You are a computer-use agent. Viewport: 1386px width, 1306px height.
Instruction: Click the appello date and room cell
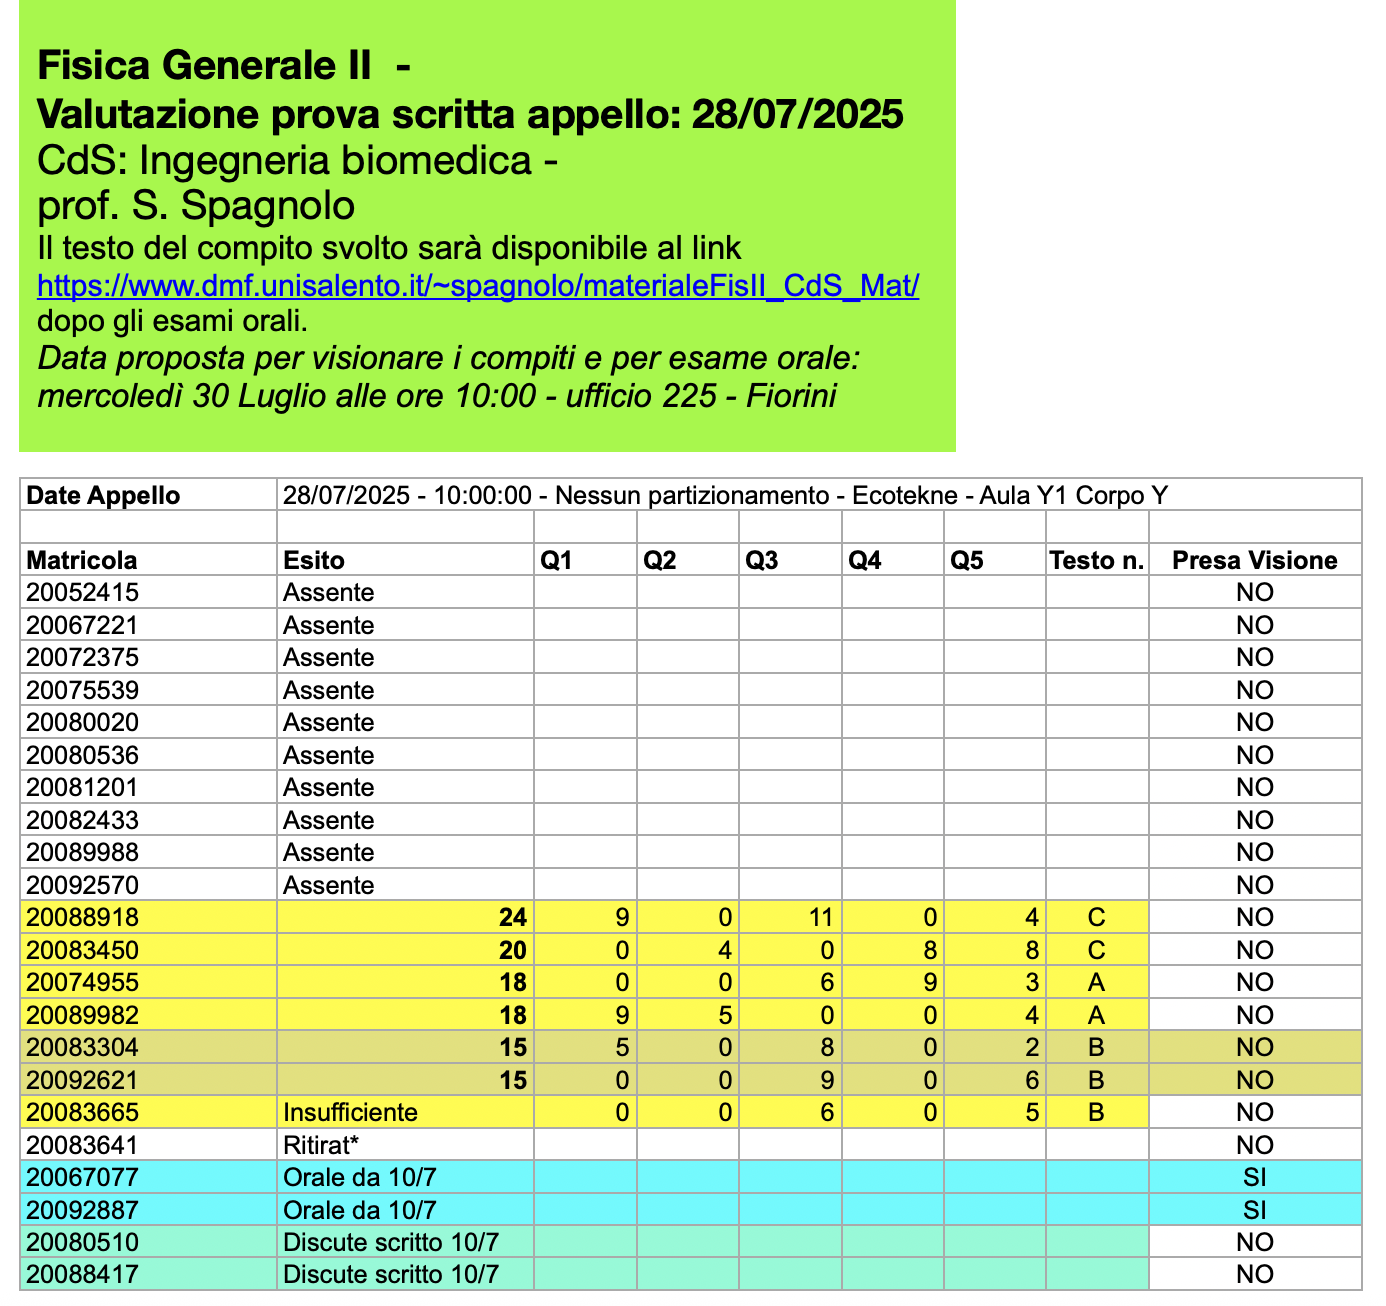(x=724, y=495)
